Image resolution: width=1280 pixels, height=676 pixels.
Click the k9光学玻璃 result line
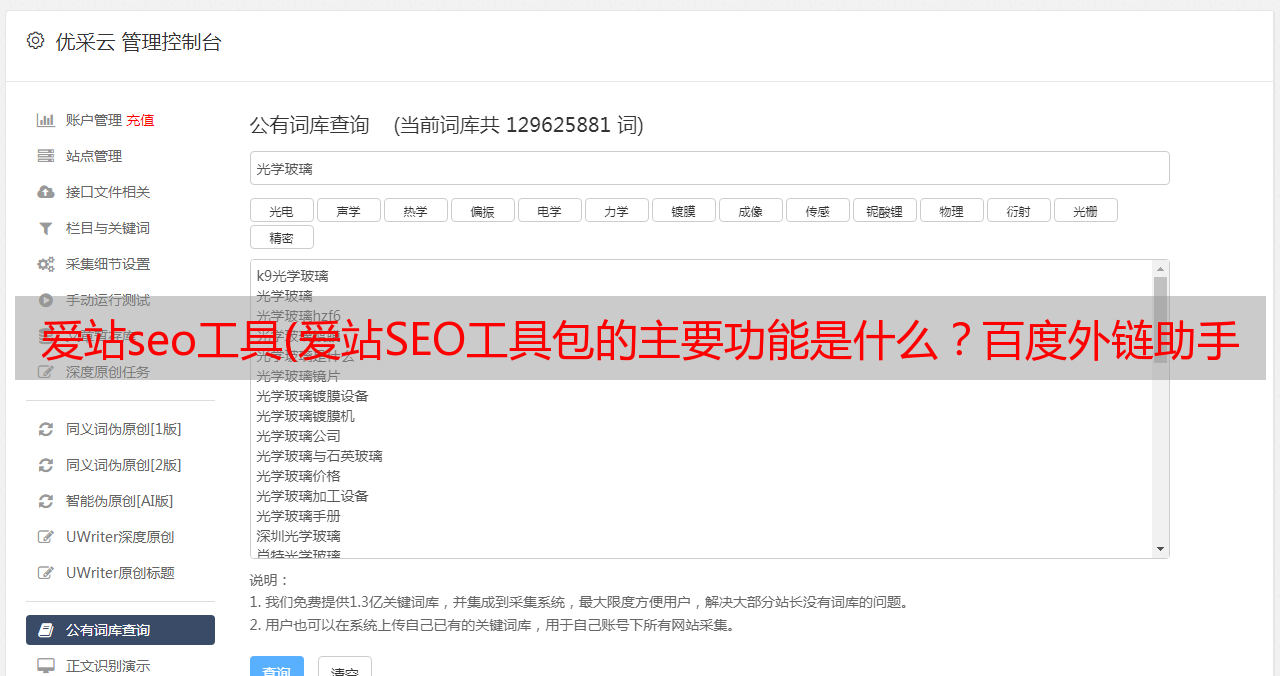(x=292, y=276)
